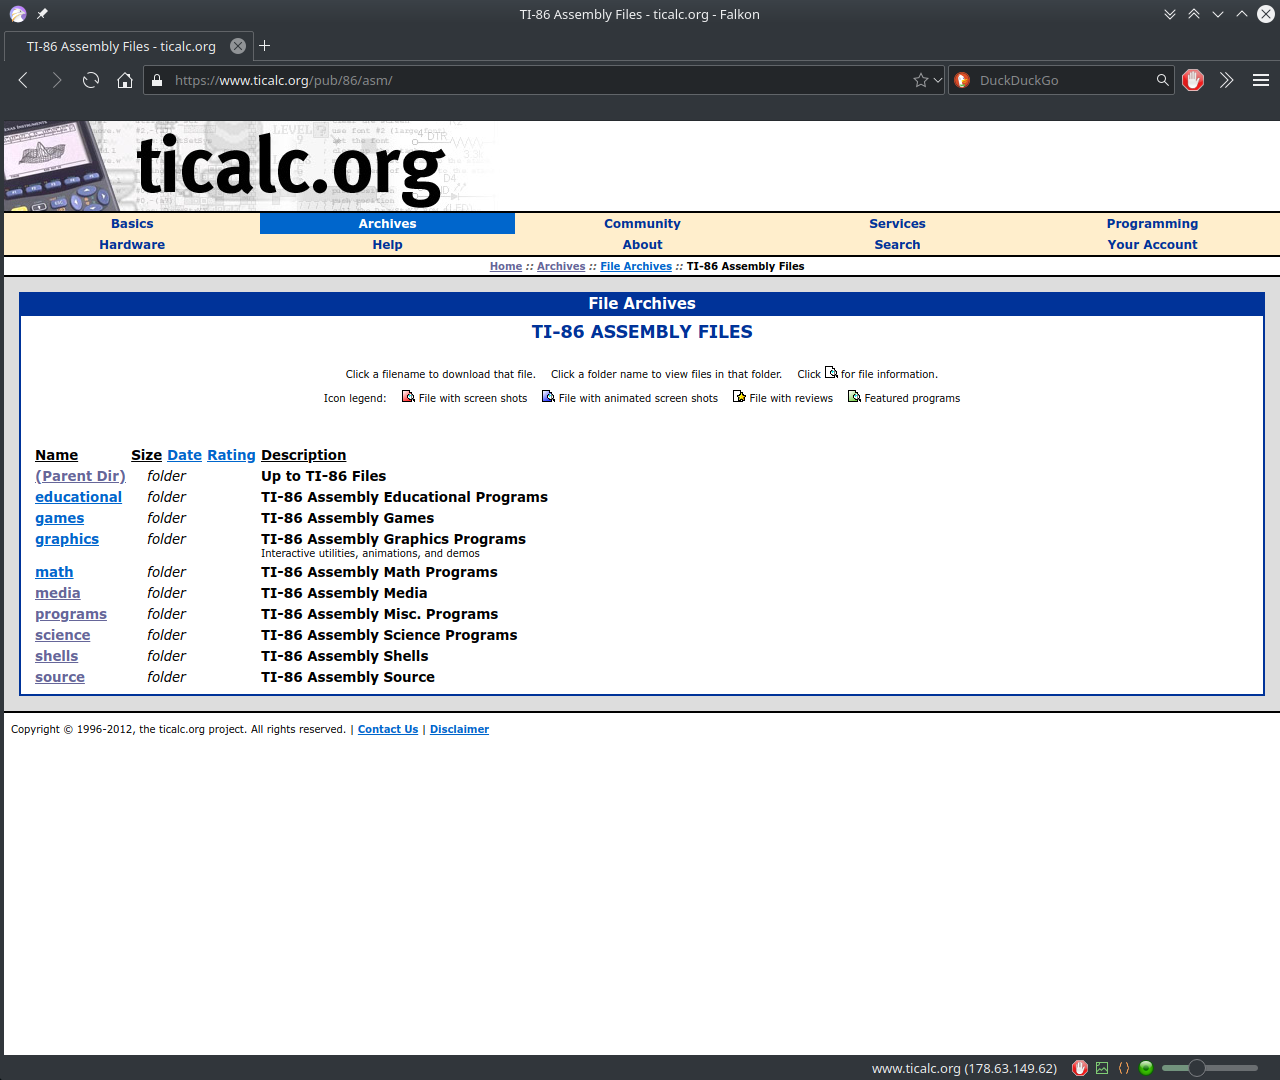Image resolution: width=1280 pixels, height=1080 pixels.
Task: Click the Contact Us link
Action: coord(387,729)
